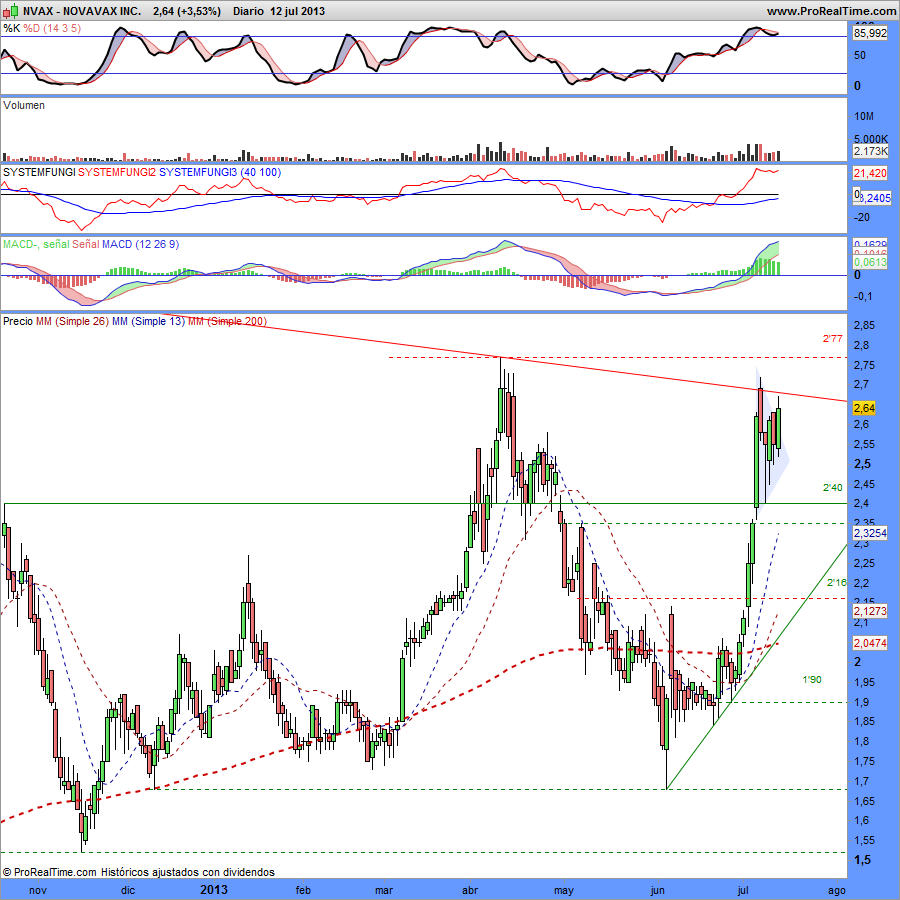Click the '© ProRealTime.com Históricos ajustados con dividendos' footer
This screenshot has height=900, width=900.
coord(139,872)
